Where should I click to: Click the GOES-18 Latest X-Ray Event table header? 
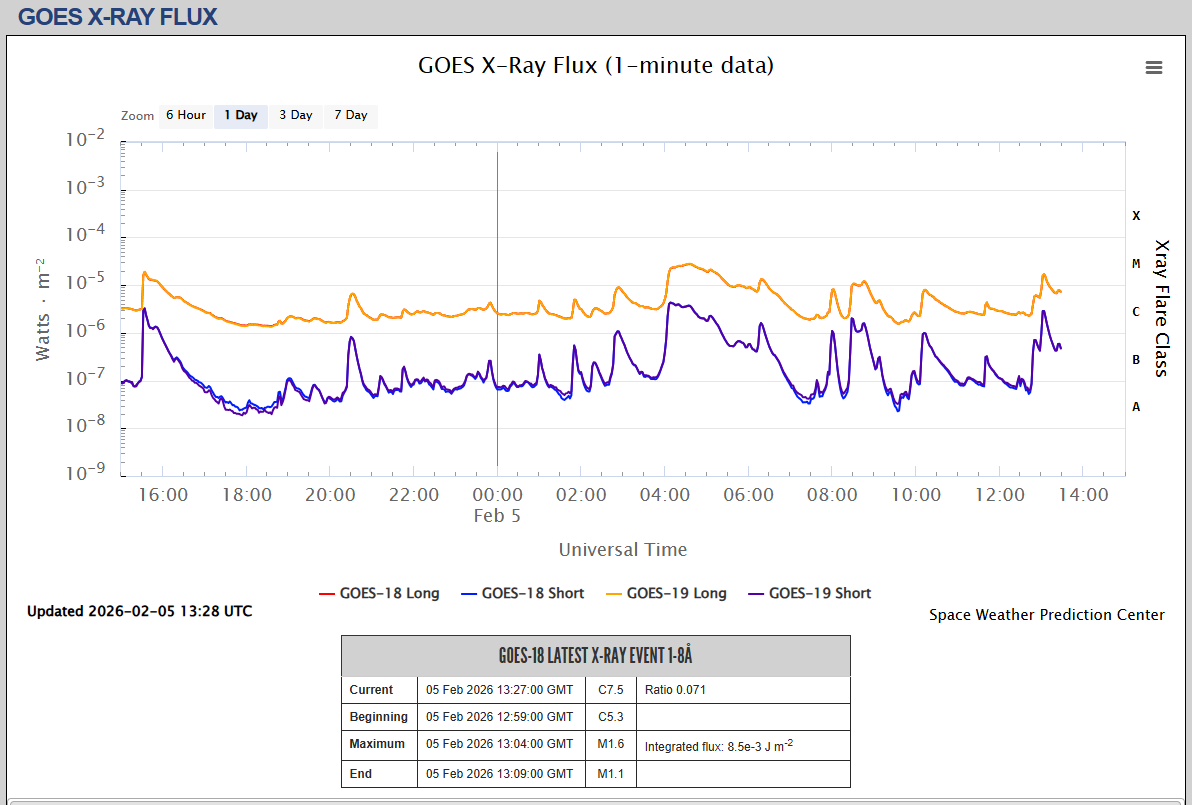(x=595, y=656)
